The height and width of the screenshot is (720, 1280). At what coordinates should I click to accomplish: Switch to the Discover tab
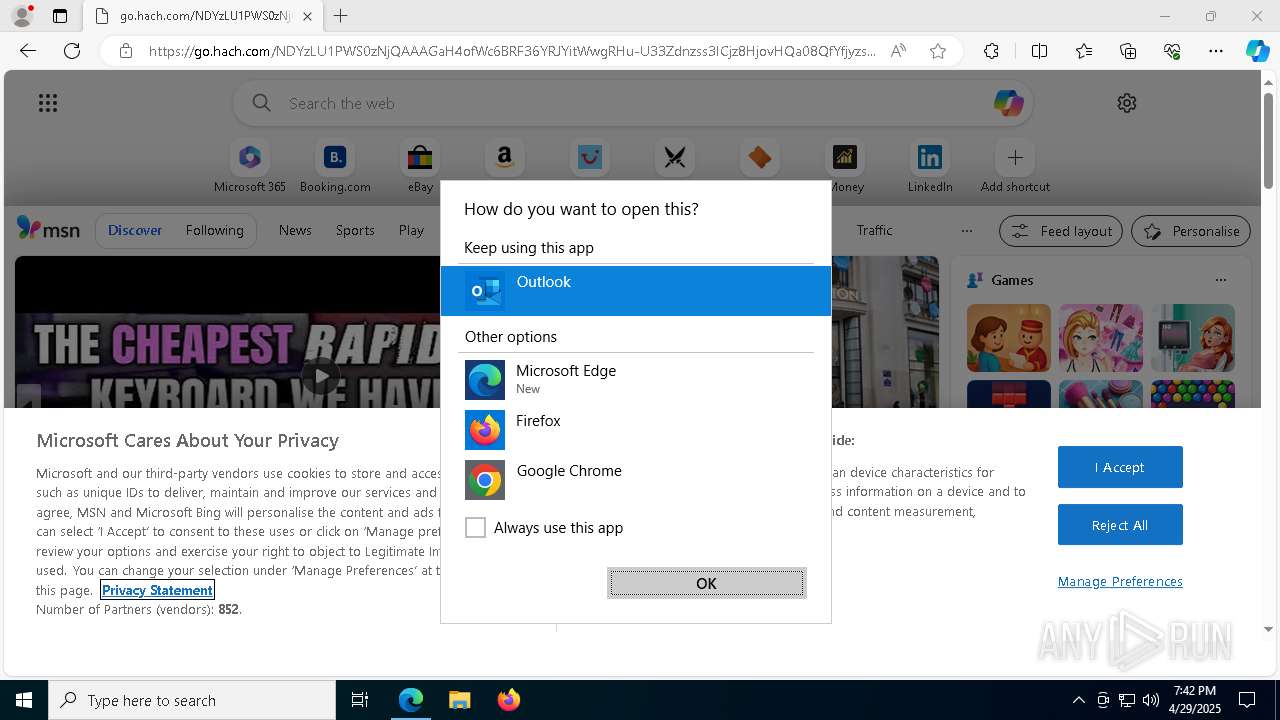(x=135, y=230)
